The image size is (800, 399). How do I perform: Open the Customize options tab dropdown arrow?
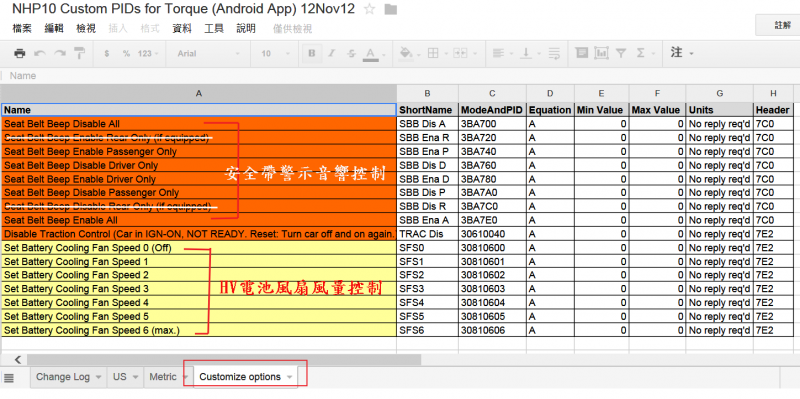tap(290, 378)
